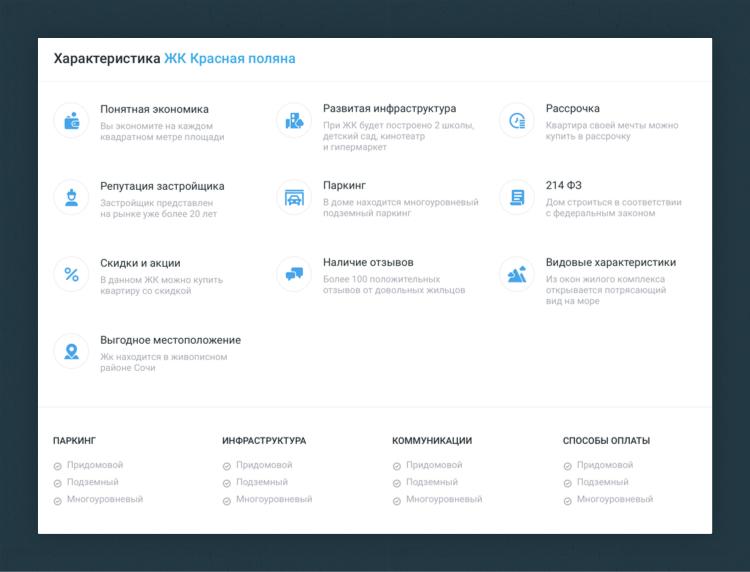The width and height of the screenshot is (750, 572).
Task: Toggle Придомовой checkbox under ПАРКИНГ
Action: (x=58, y=466)
